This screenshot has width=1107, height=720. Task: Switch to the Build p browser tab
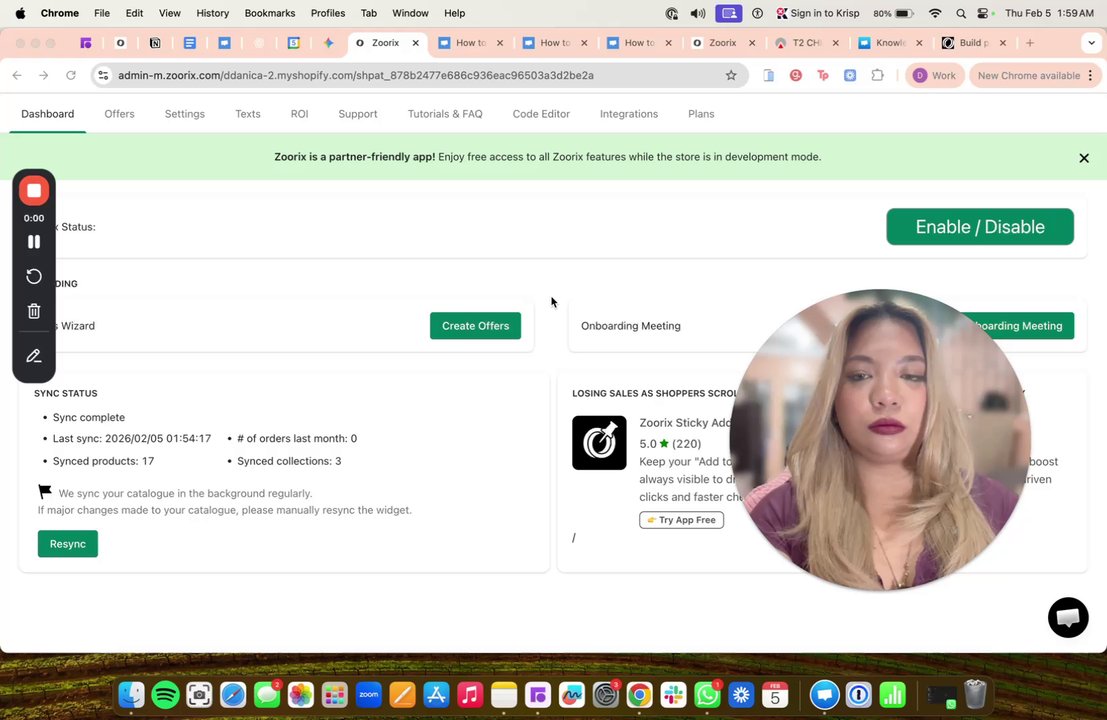click(974, 43)
